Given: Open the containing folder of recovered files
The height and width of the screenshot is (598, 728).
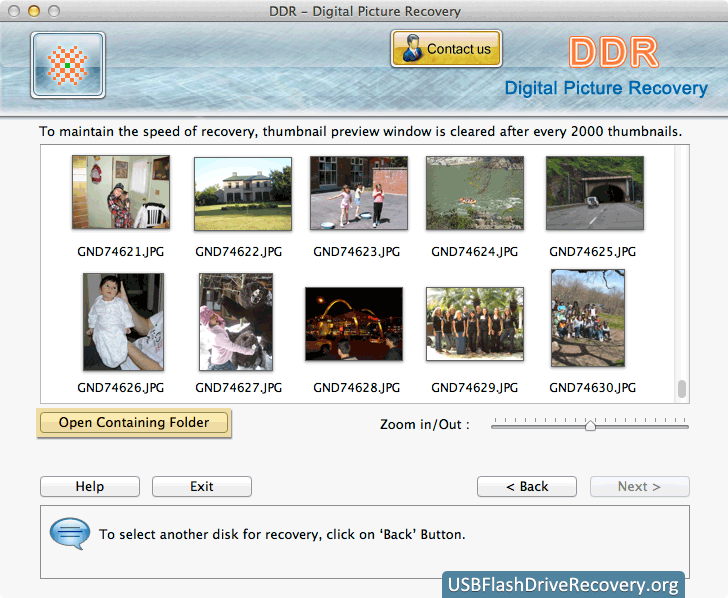Looking at the screenshot, I should [134, 422].
